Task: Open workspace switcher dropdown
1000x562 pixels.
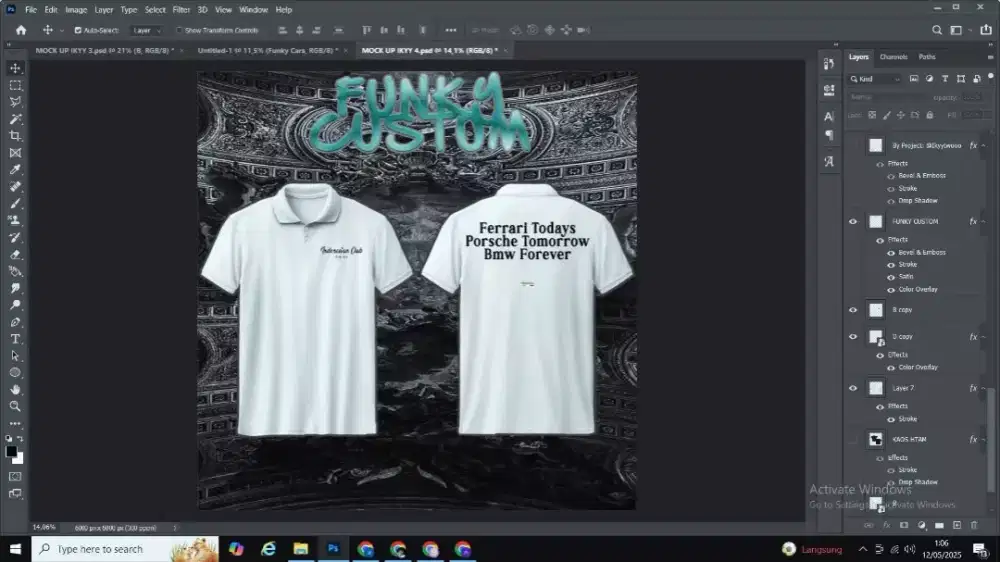Action: click(x=959, y=30)
